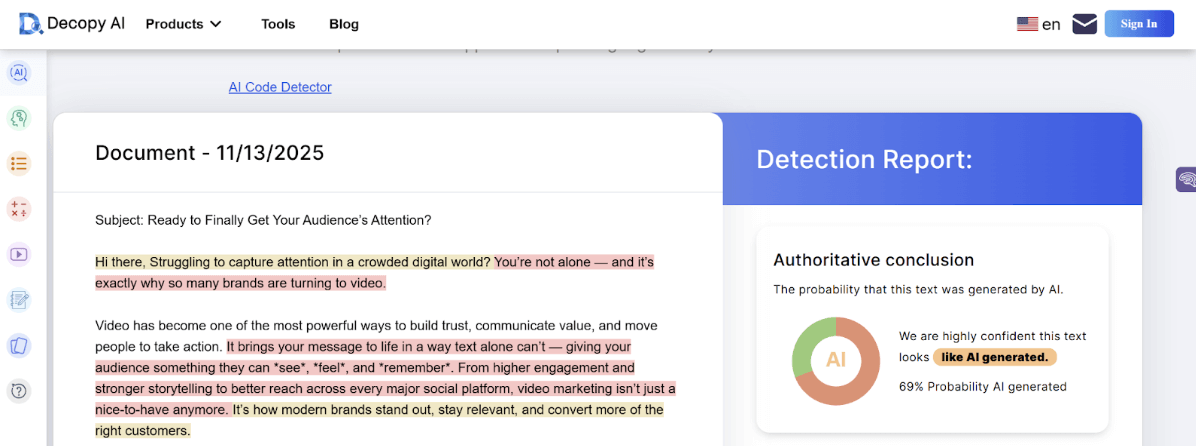Click the purple brain widget at right edge

pyautogui.click(x=1187, y=180)
